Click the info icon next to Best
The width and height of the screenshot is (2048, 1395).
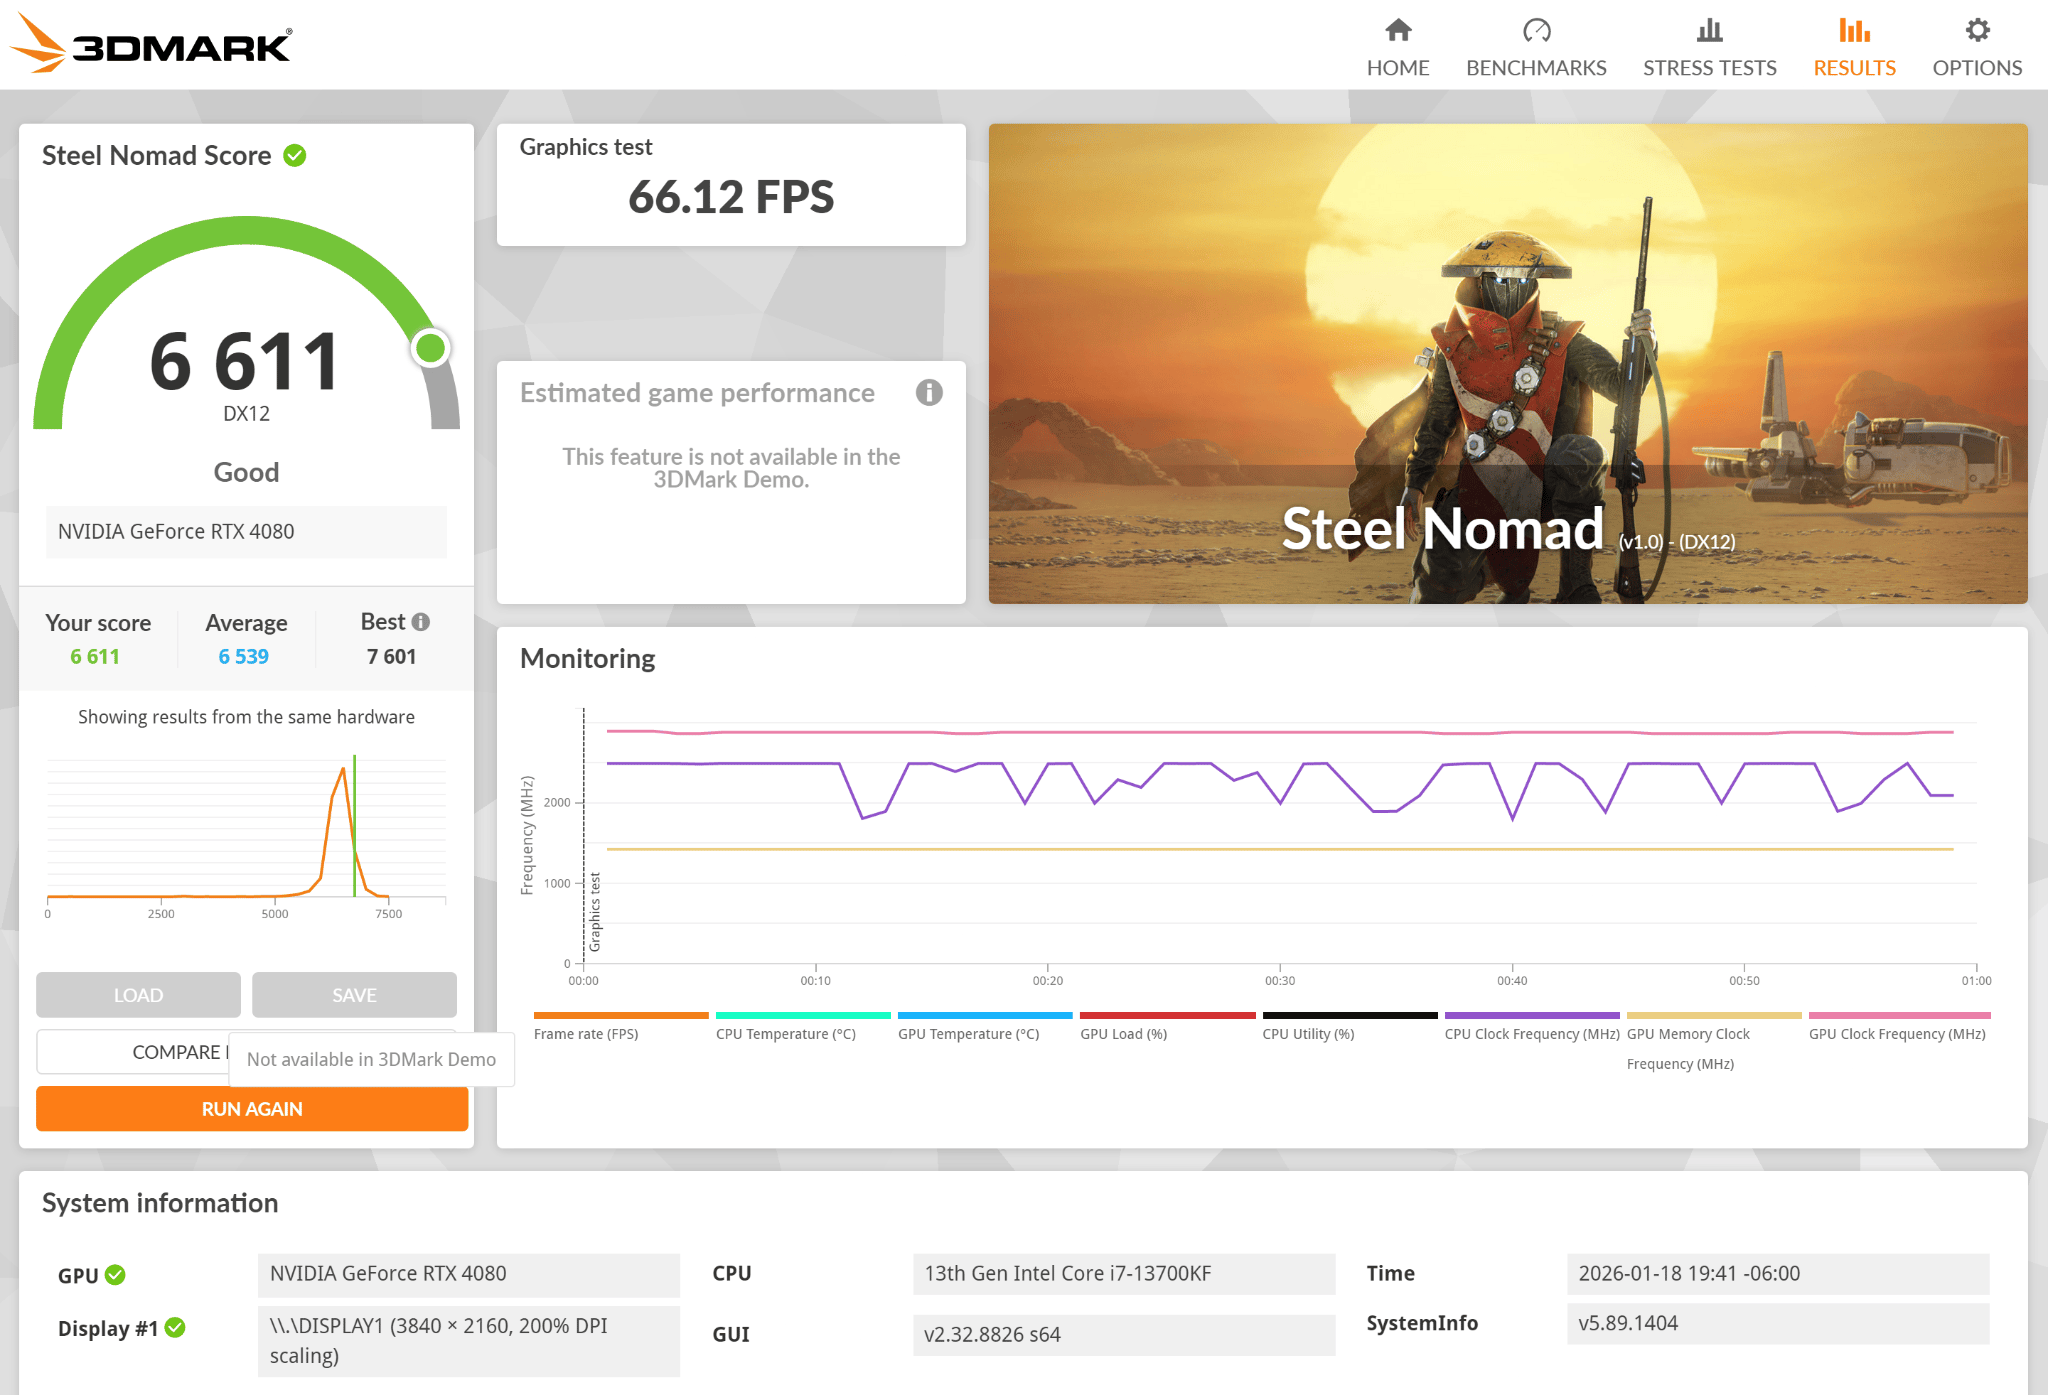421,622
